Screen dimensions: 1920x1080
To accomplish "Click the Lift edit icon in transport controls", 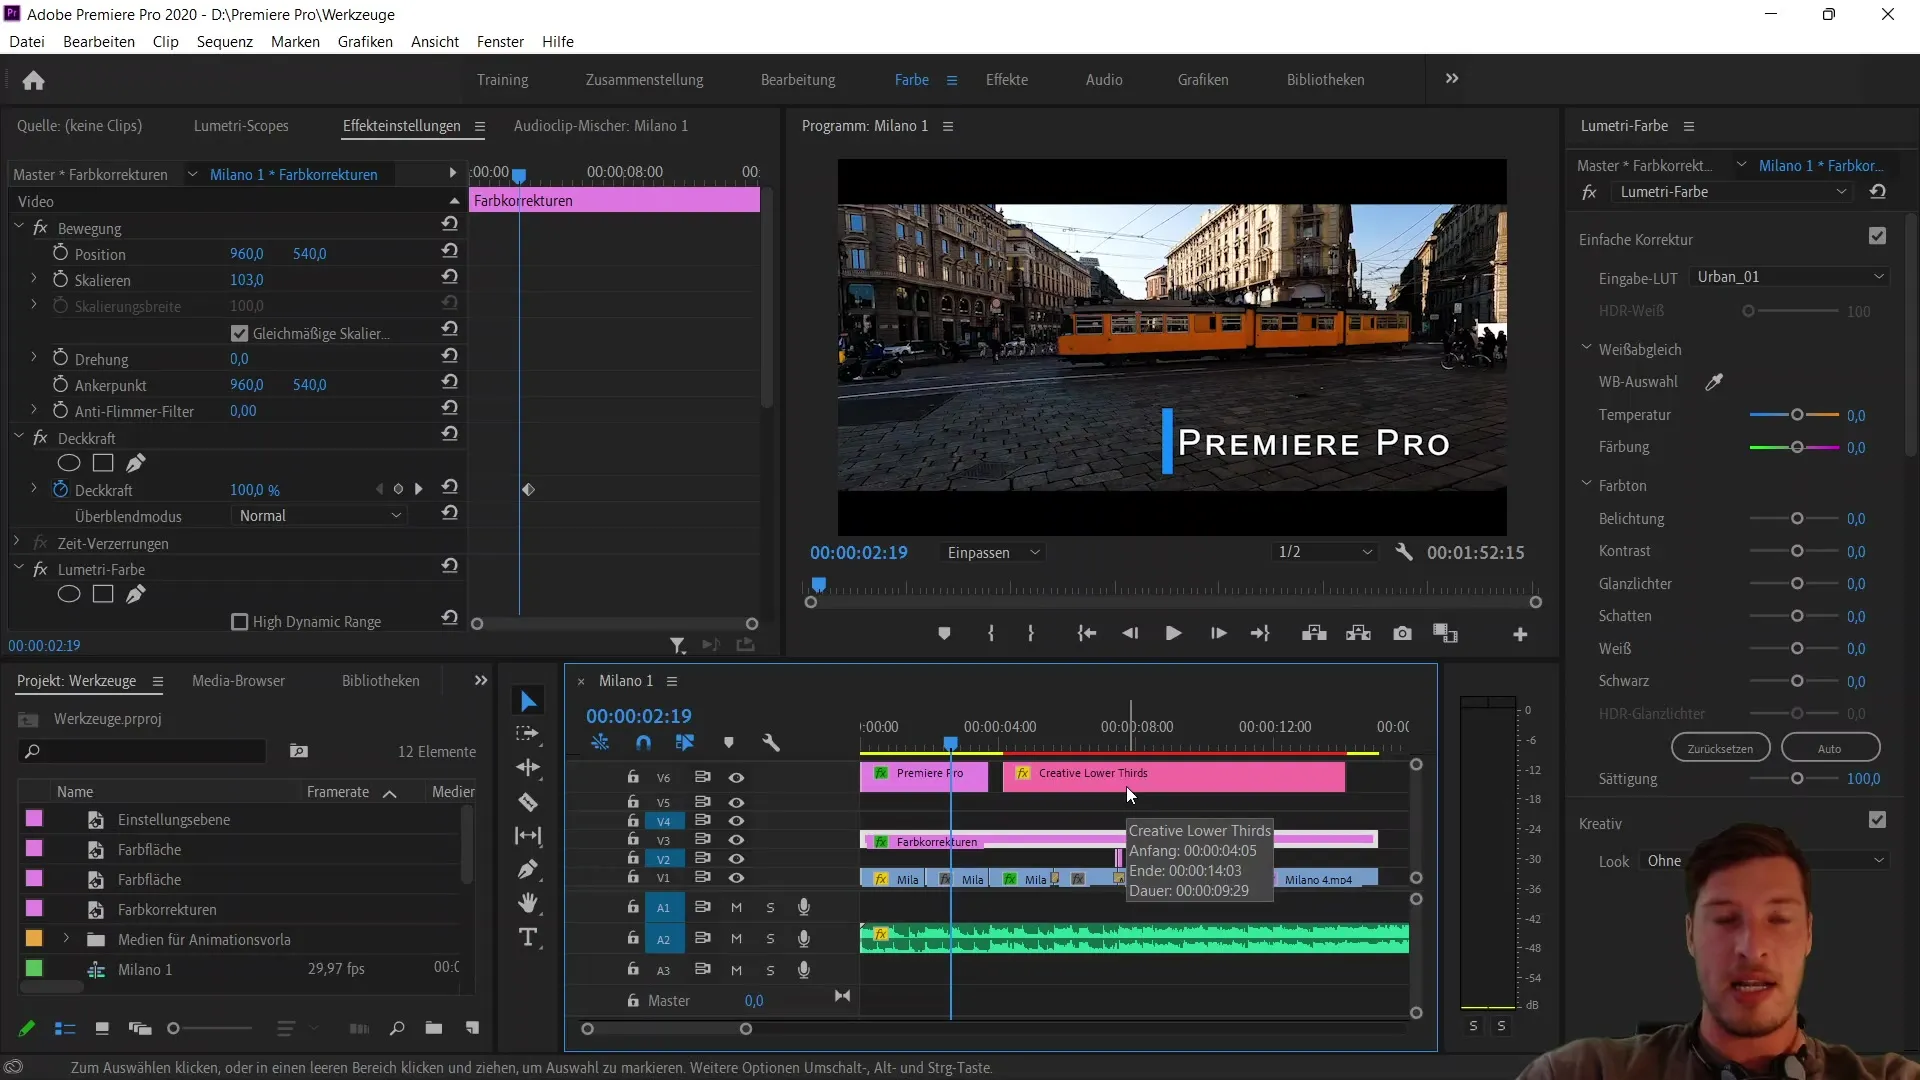I will pyautogui.click(x=1315, y=634).
